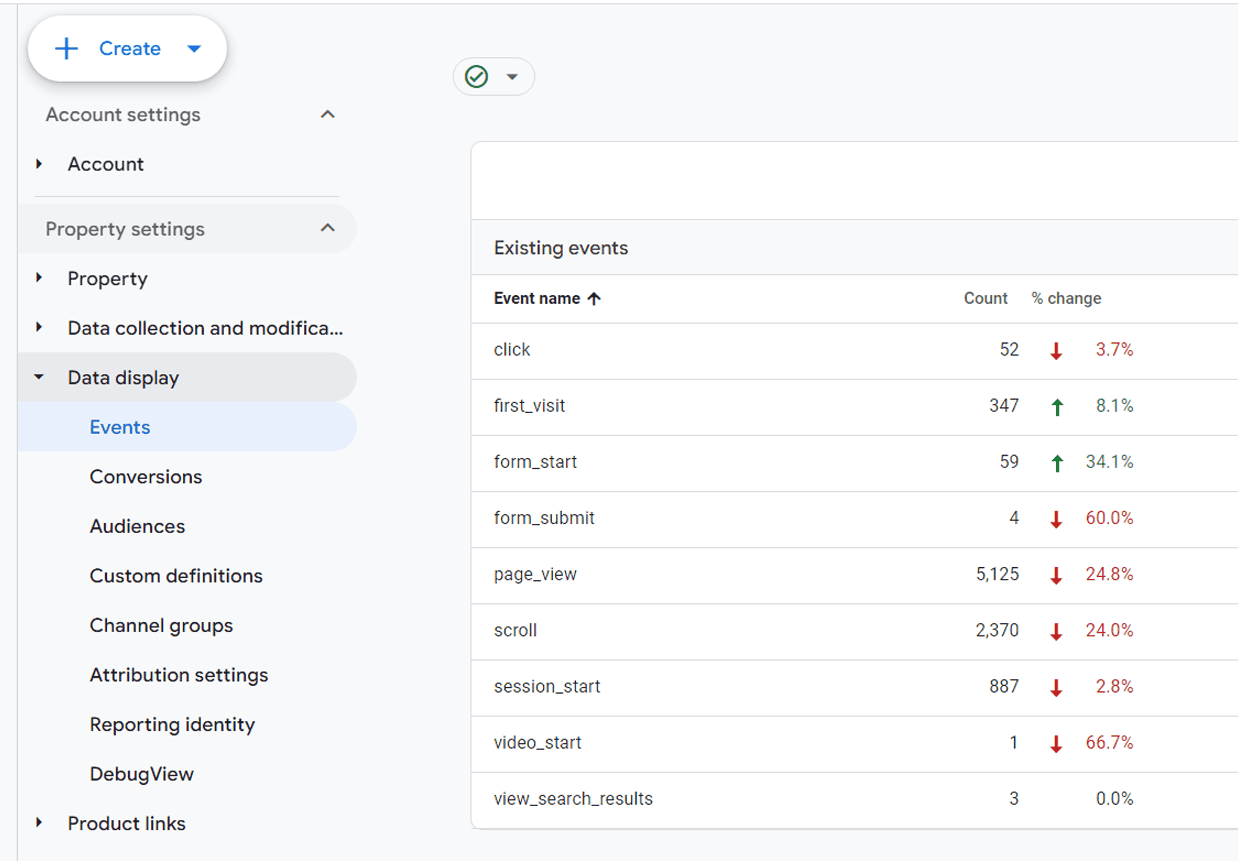Image resolution: width=1238 pixels, height=861 pixels.
Task: Click the 60.0% change value
Action: tap(1109, 518)
